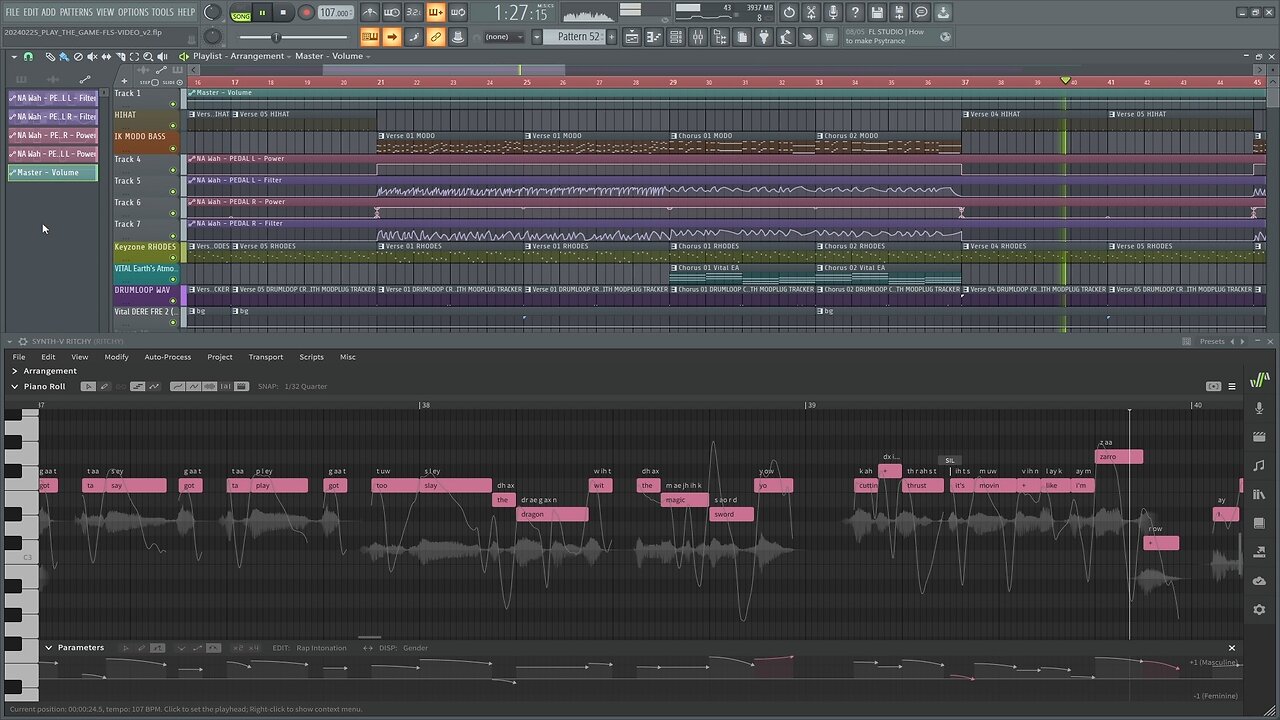
Task: Select the Keyzone RHODES track header
Action: click(145, 252)
